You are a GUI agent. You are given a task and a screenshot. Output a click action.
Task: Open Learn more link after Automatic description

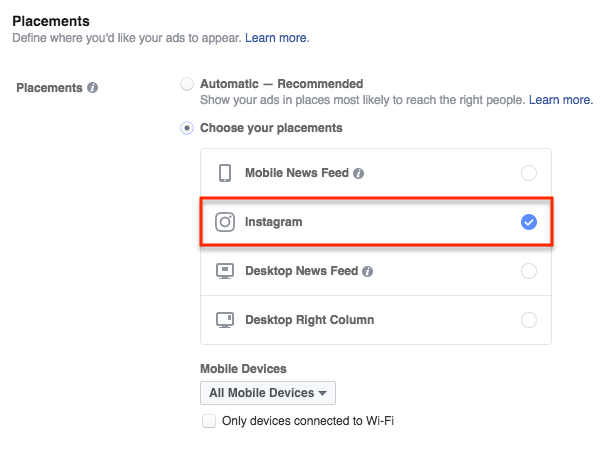click(x=561, y=100)
